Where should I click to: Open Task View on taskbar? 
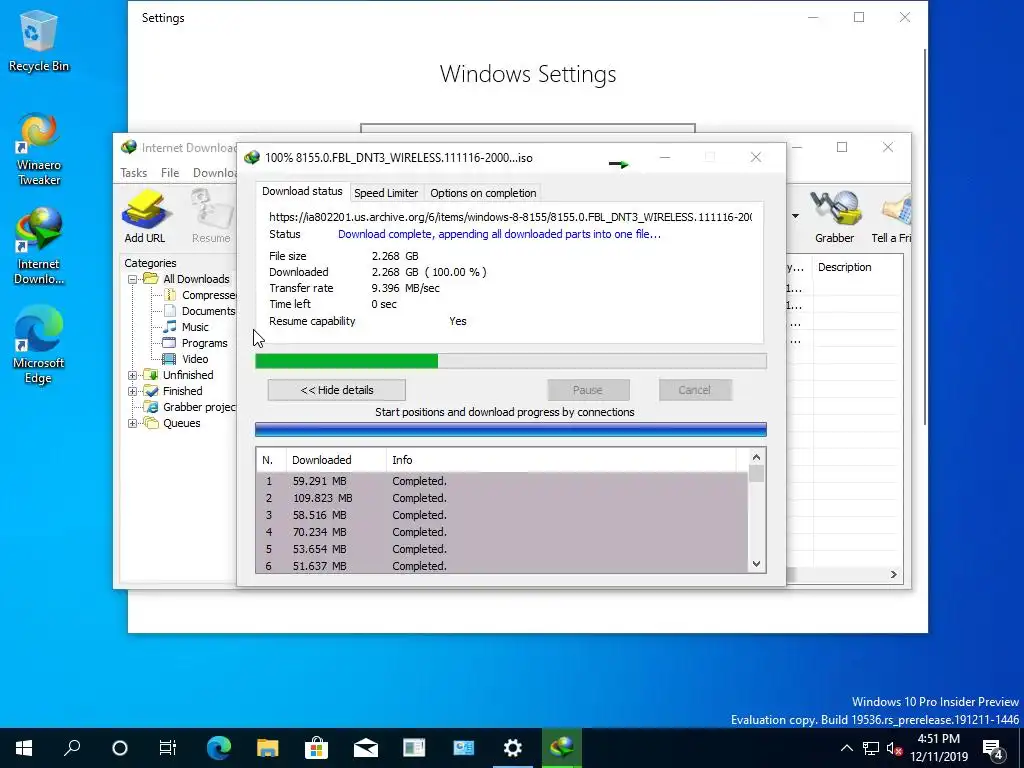168,748
